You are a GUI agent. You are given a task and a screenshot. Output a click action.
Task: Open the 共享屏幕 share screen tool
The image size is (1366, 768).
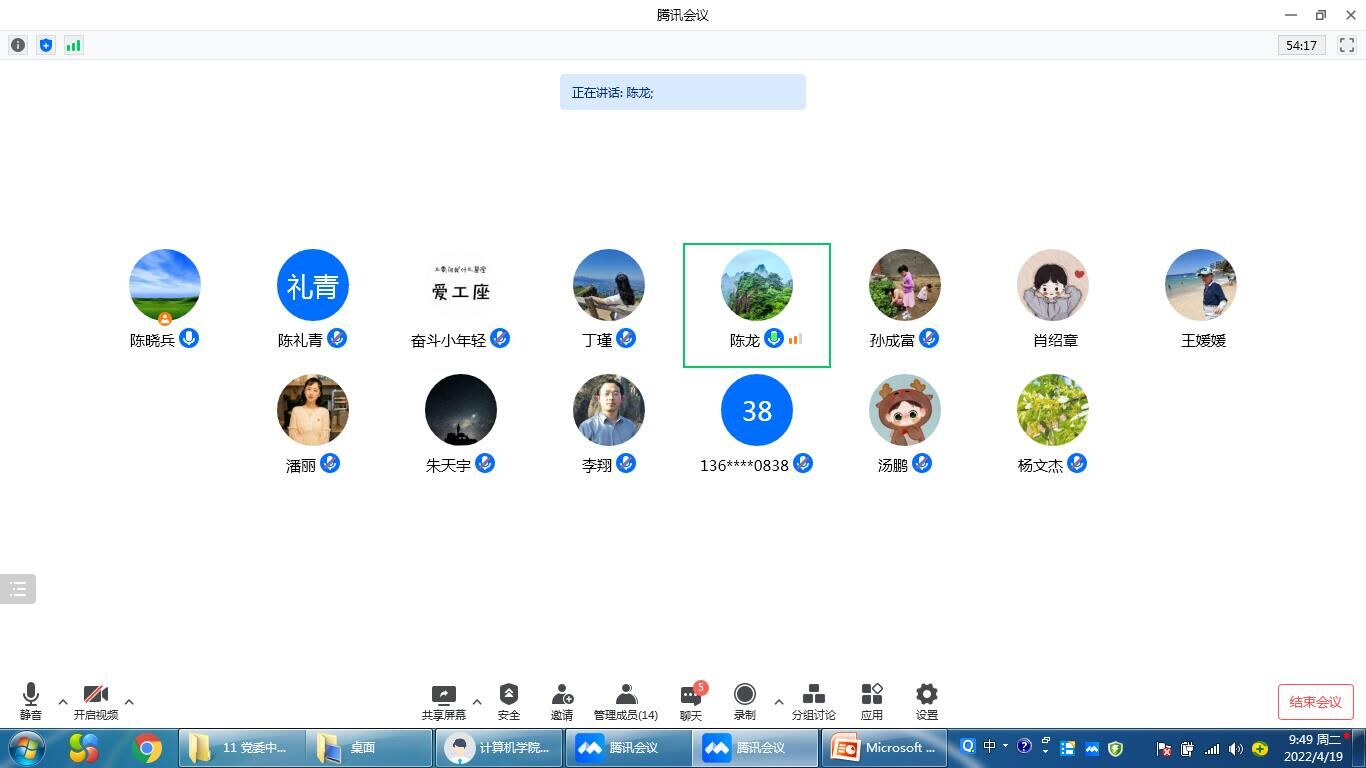point(443,701)
